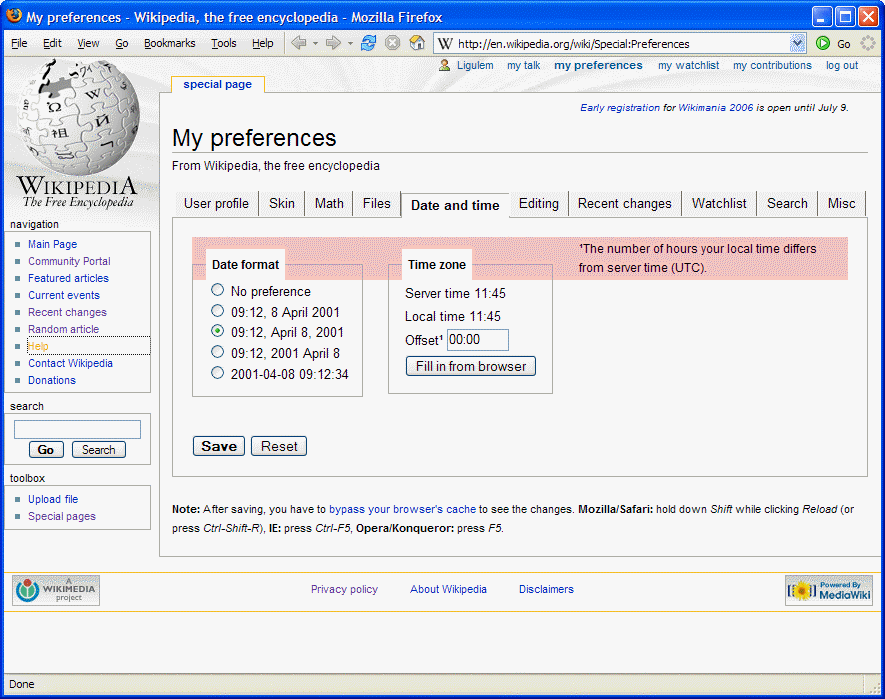The height and width of the screenshot is (699, 885).
Task: Click the sidebar search text box
Action: tap(77, 430)
